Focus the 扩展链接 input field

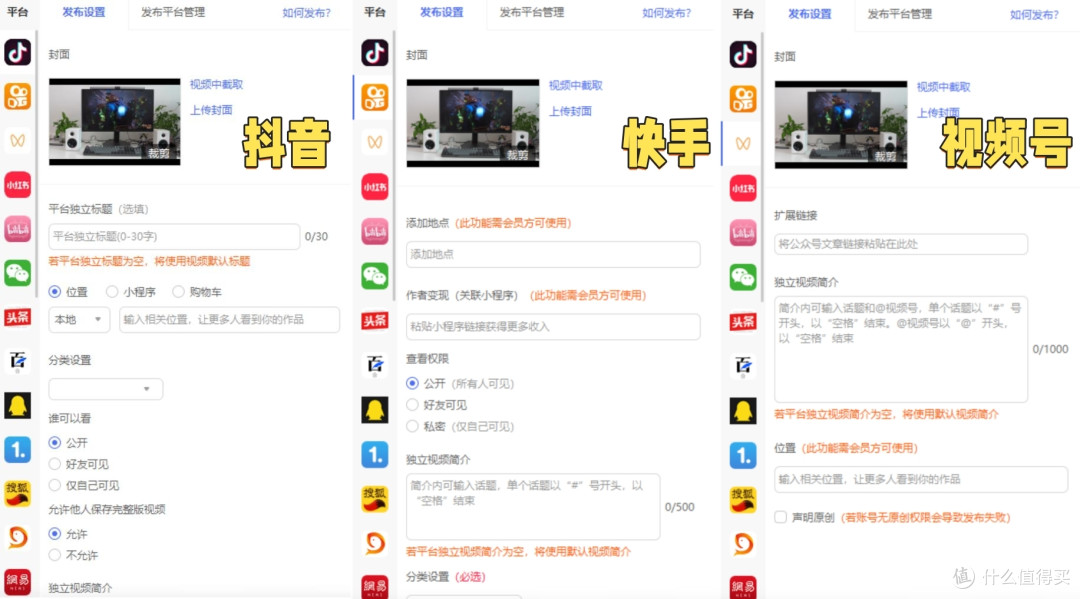[901, 244]
